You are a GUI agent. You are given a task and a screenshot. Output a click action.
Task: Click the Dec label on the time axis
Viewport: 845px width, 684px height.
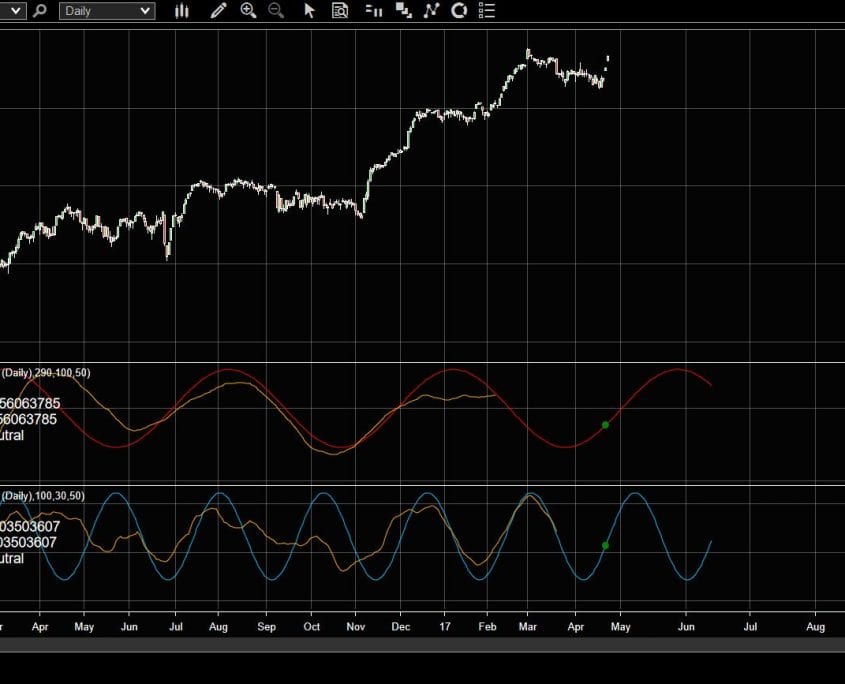(400, 627)
